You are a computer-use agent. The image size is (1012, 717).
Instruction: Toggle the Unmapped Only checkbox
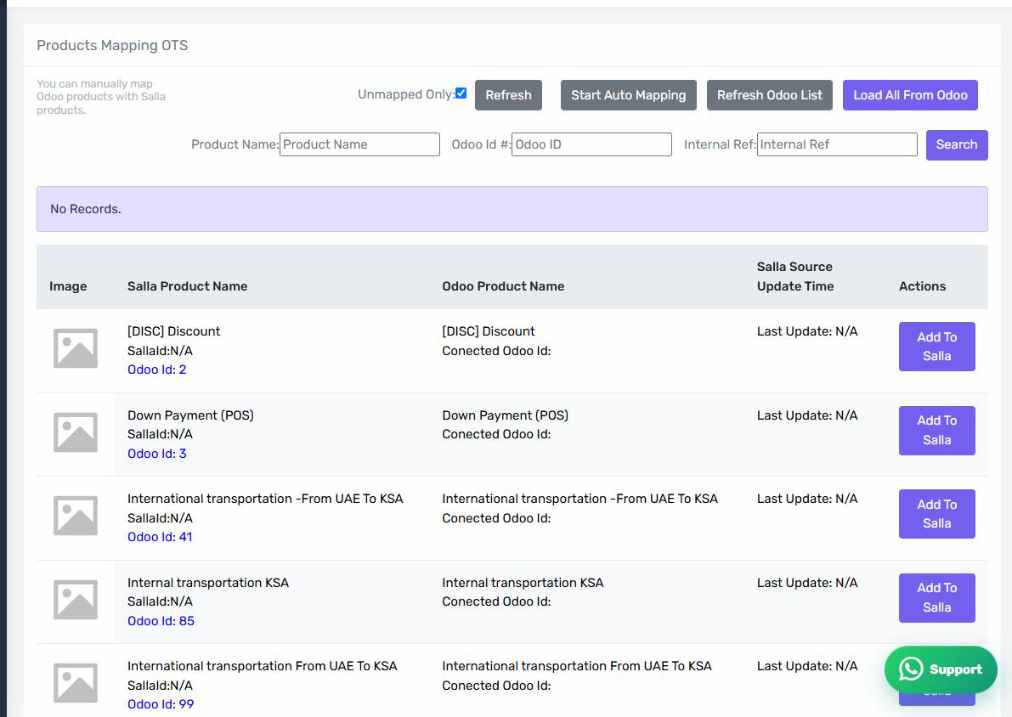(x=461, y=94)
